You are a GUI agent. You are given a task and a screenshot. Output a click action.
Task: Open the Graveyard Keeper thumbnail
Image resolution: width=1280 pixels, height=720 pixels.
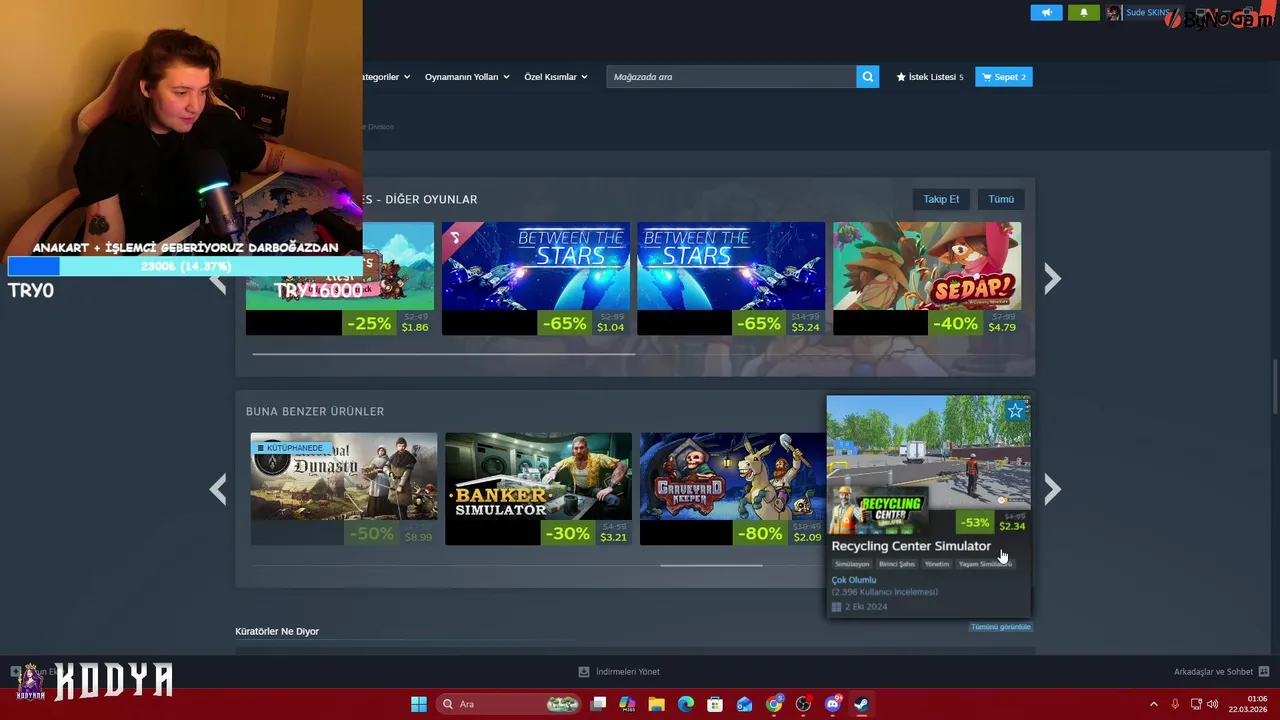point(733,477)
